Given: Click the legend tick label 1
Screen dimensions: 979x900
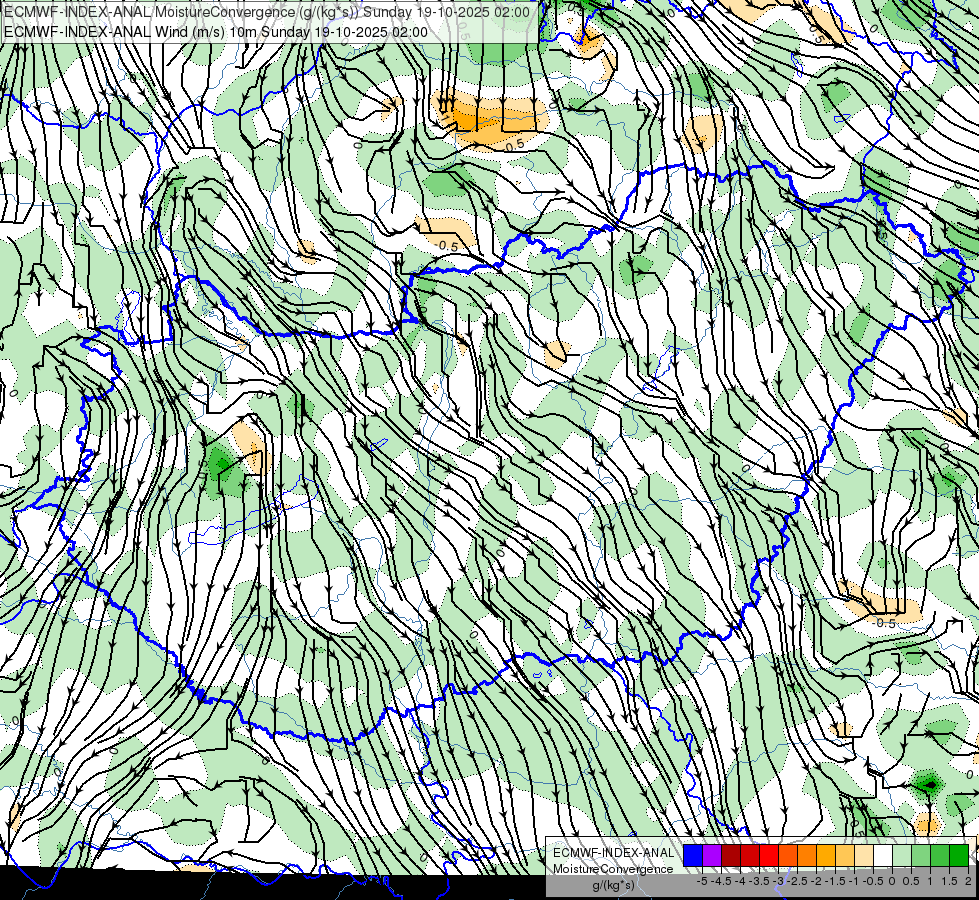Looking at the screenshot, I should (930, 881).
